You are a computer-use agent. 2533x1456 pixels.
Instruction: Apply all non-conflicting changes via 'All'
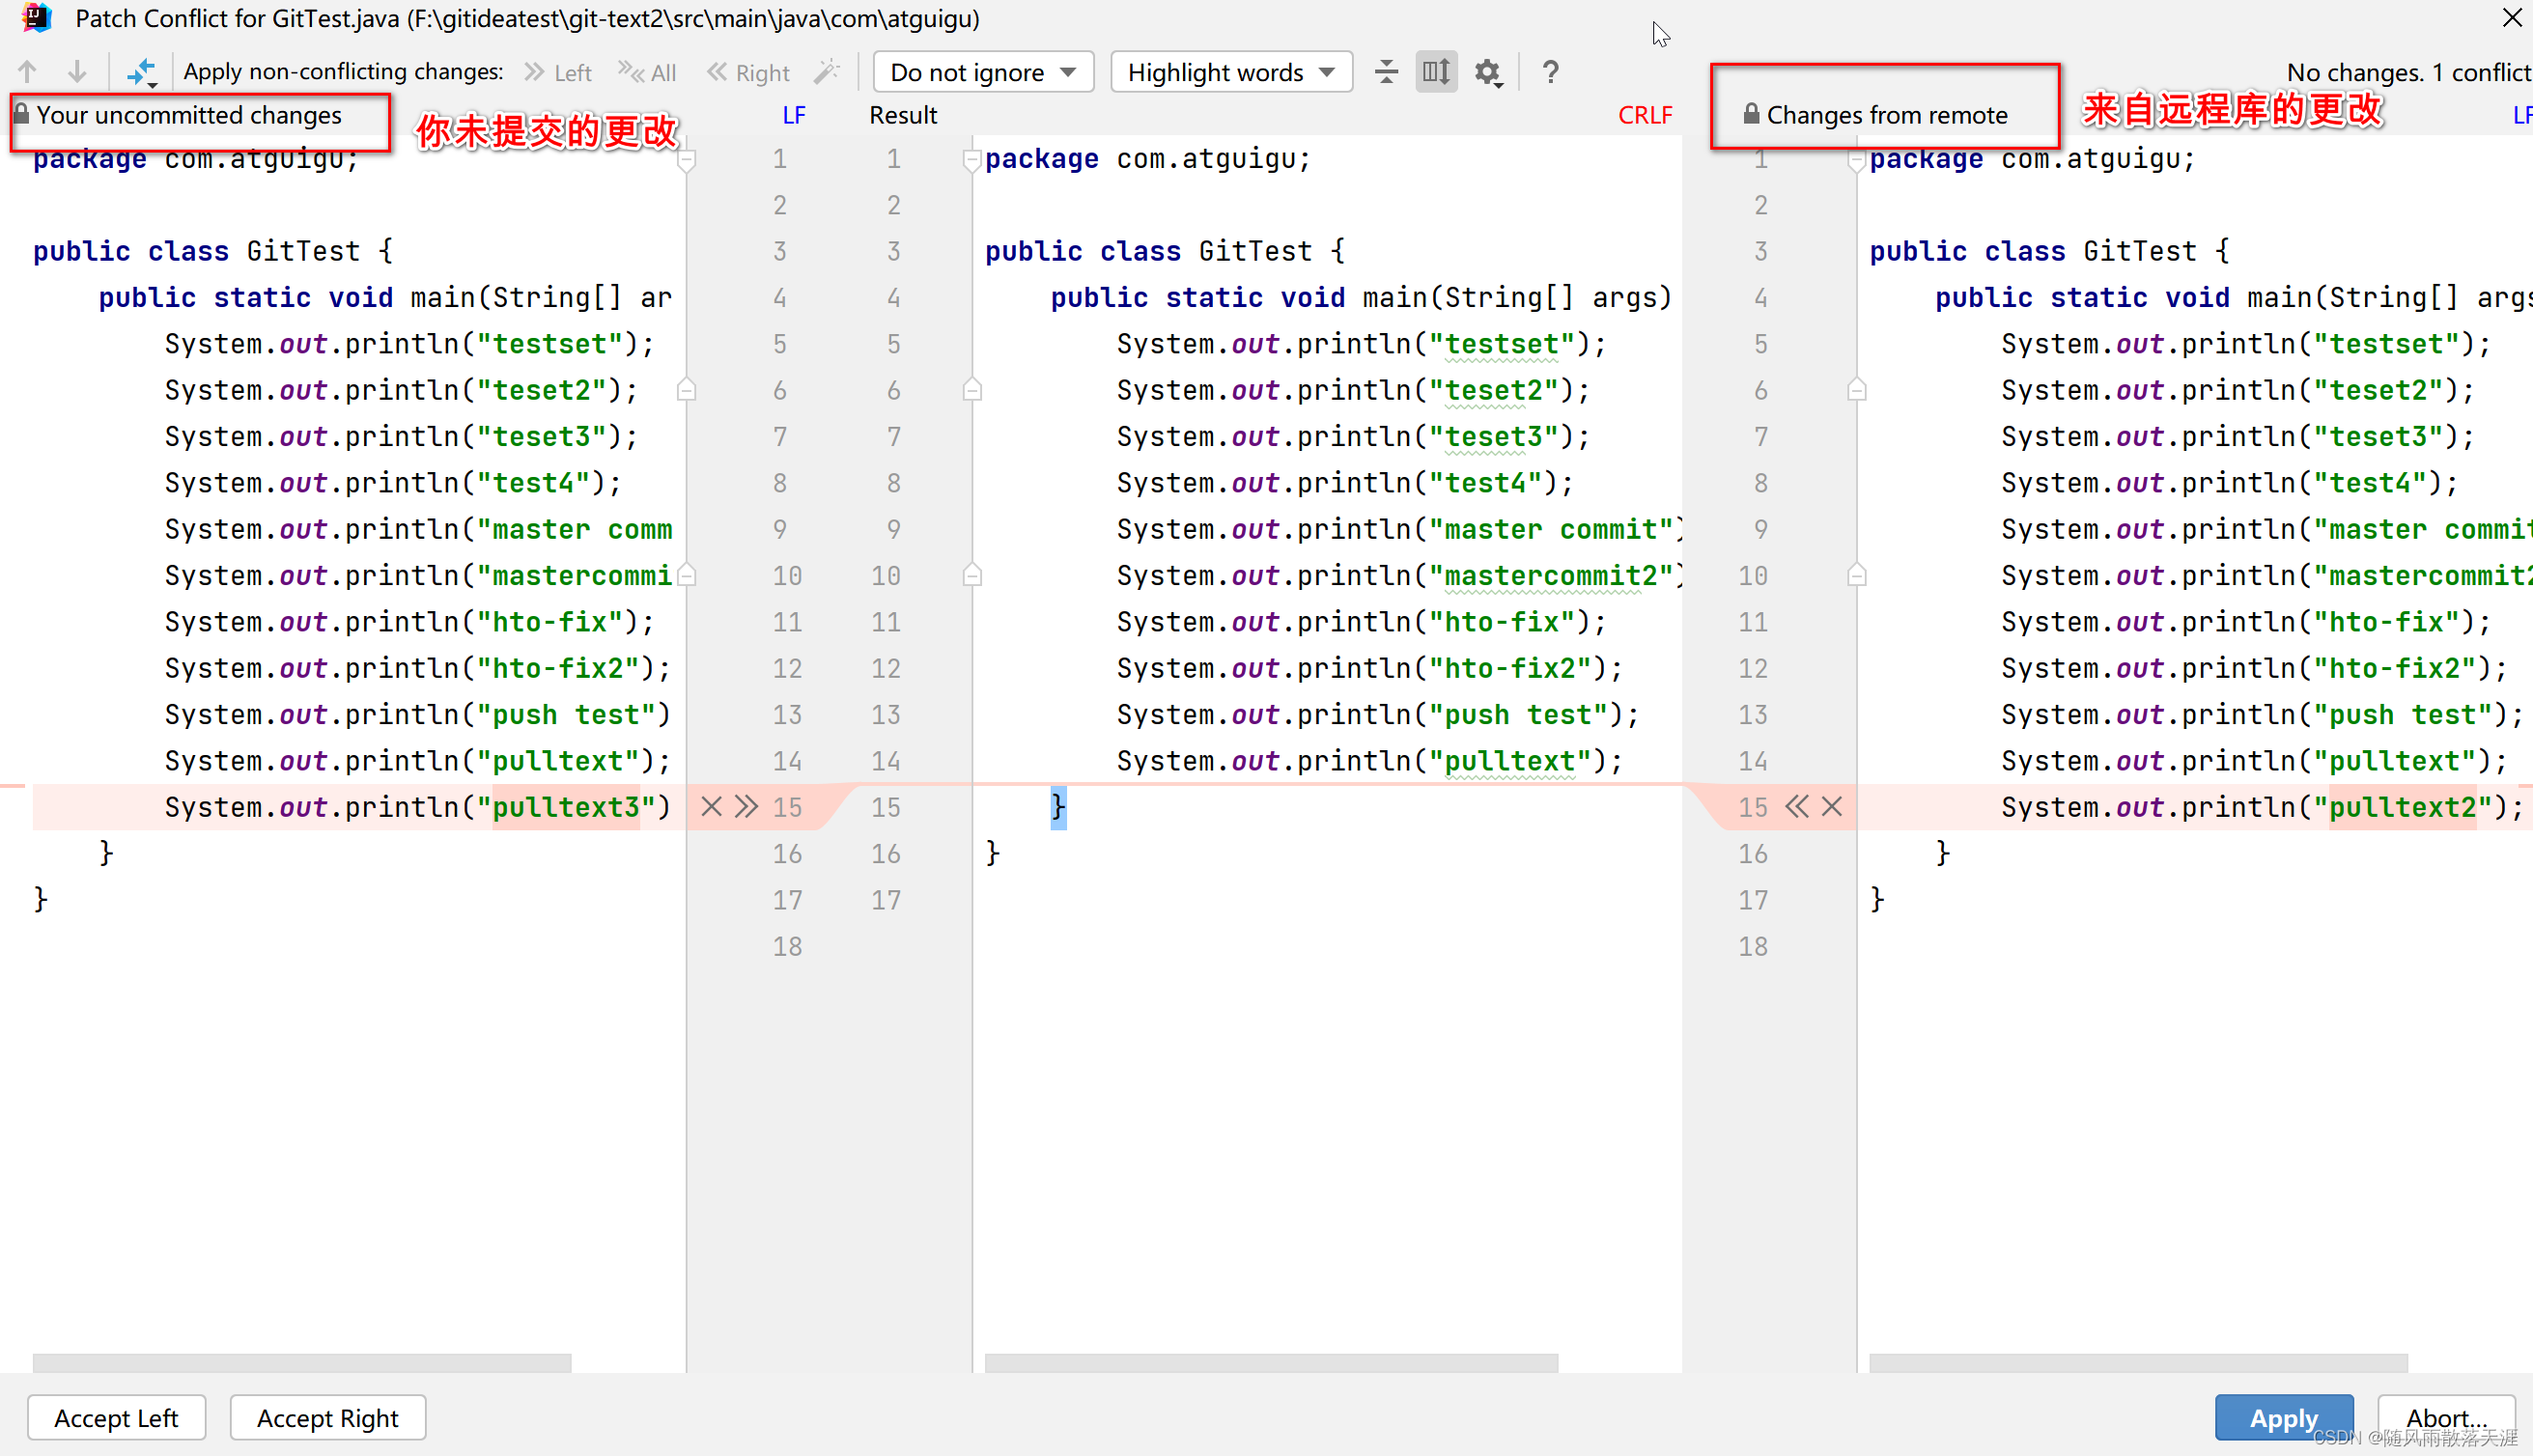click(647, 72)
